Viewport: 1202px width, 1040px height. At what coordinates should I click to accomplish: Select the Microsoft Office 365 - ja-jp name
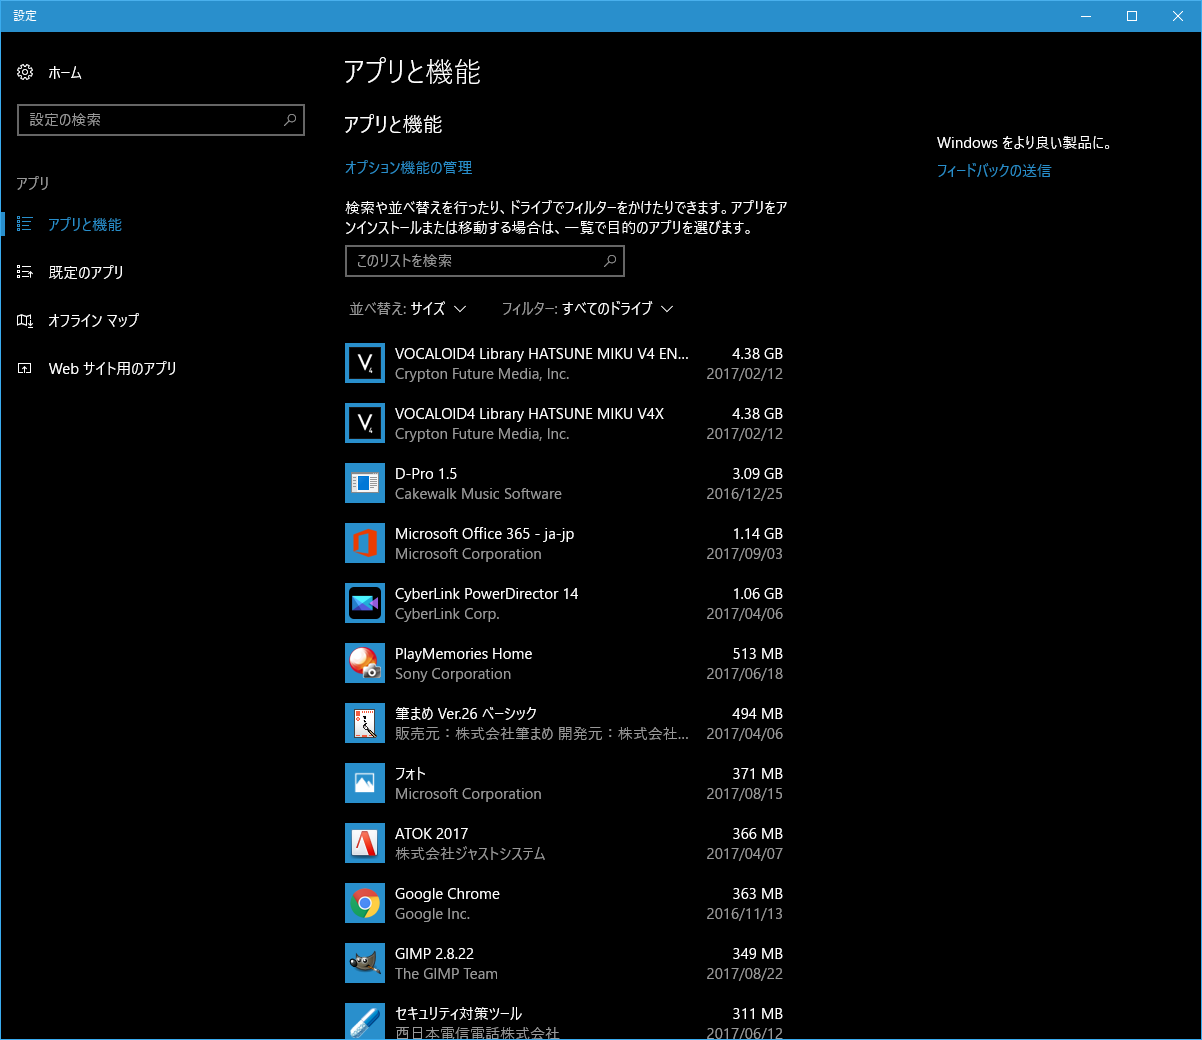coord(485,534)
